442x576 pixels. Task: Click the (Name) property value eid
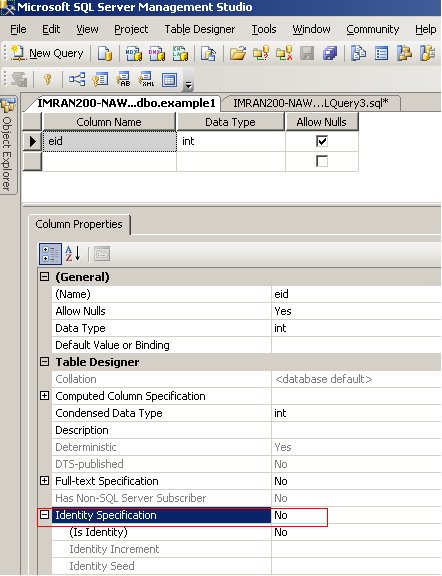tap(356, 294)
